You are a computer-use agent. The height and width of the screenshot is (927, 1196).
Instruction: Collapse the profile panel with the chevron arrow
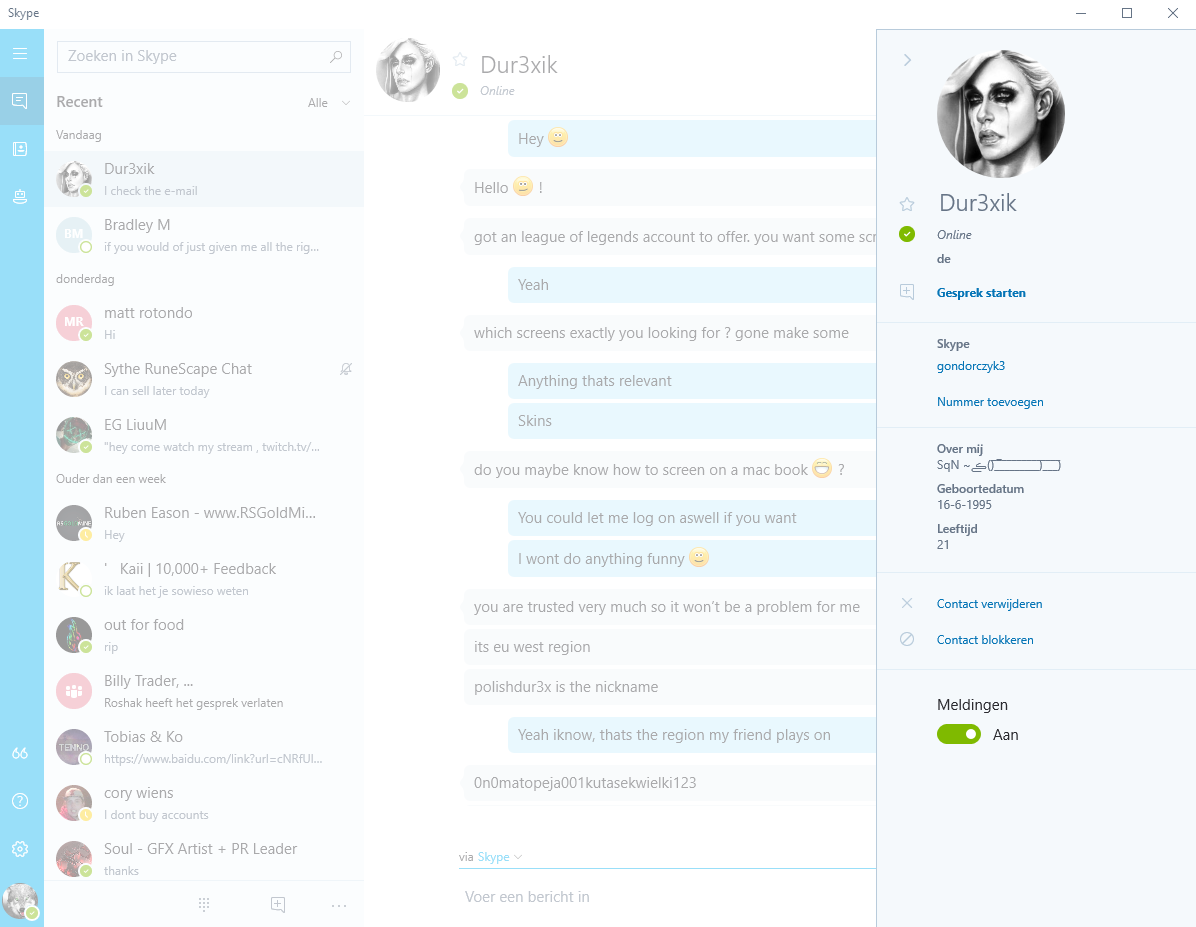coord(907,60)
